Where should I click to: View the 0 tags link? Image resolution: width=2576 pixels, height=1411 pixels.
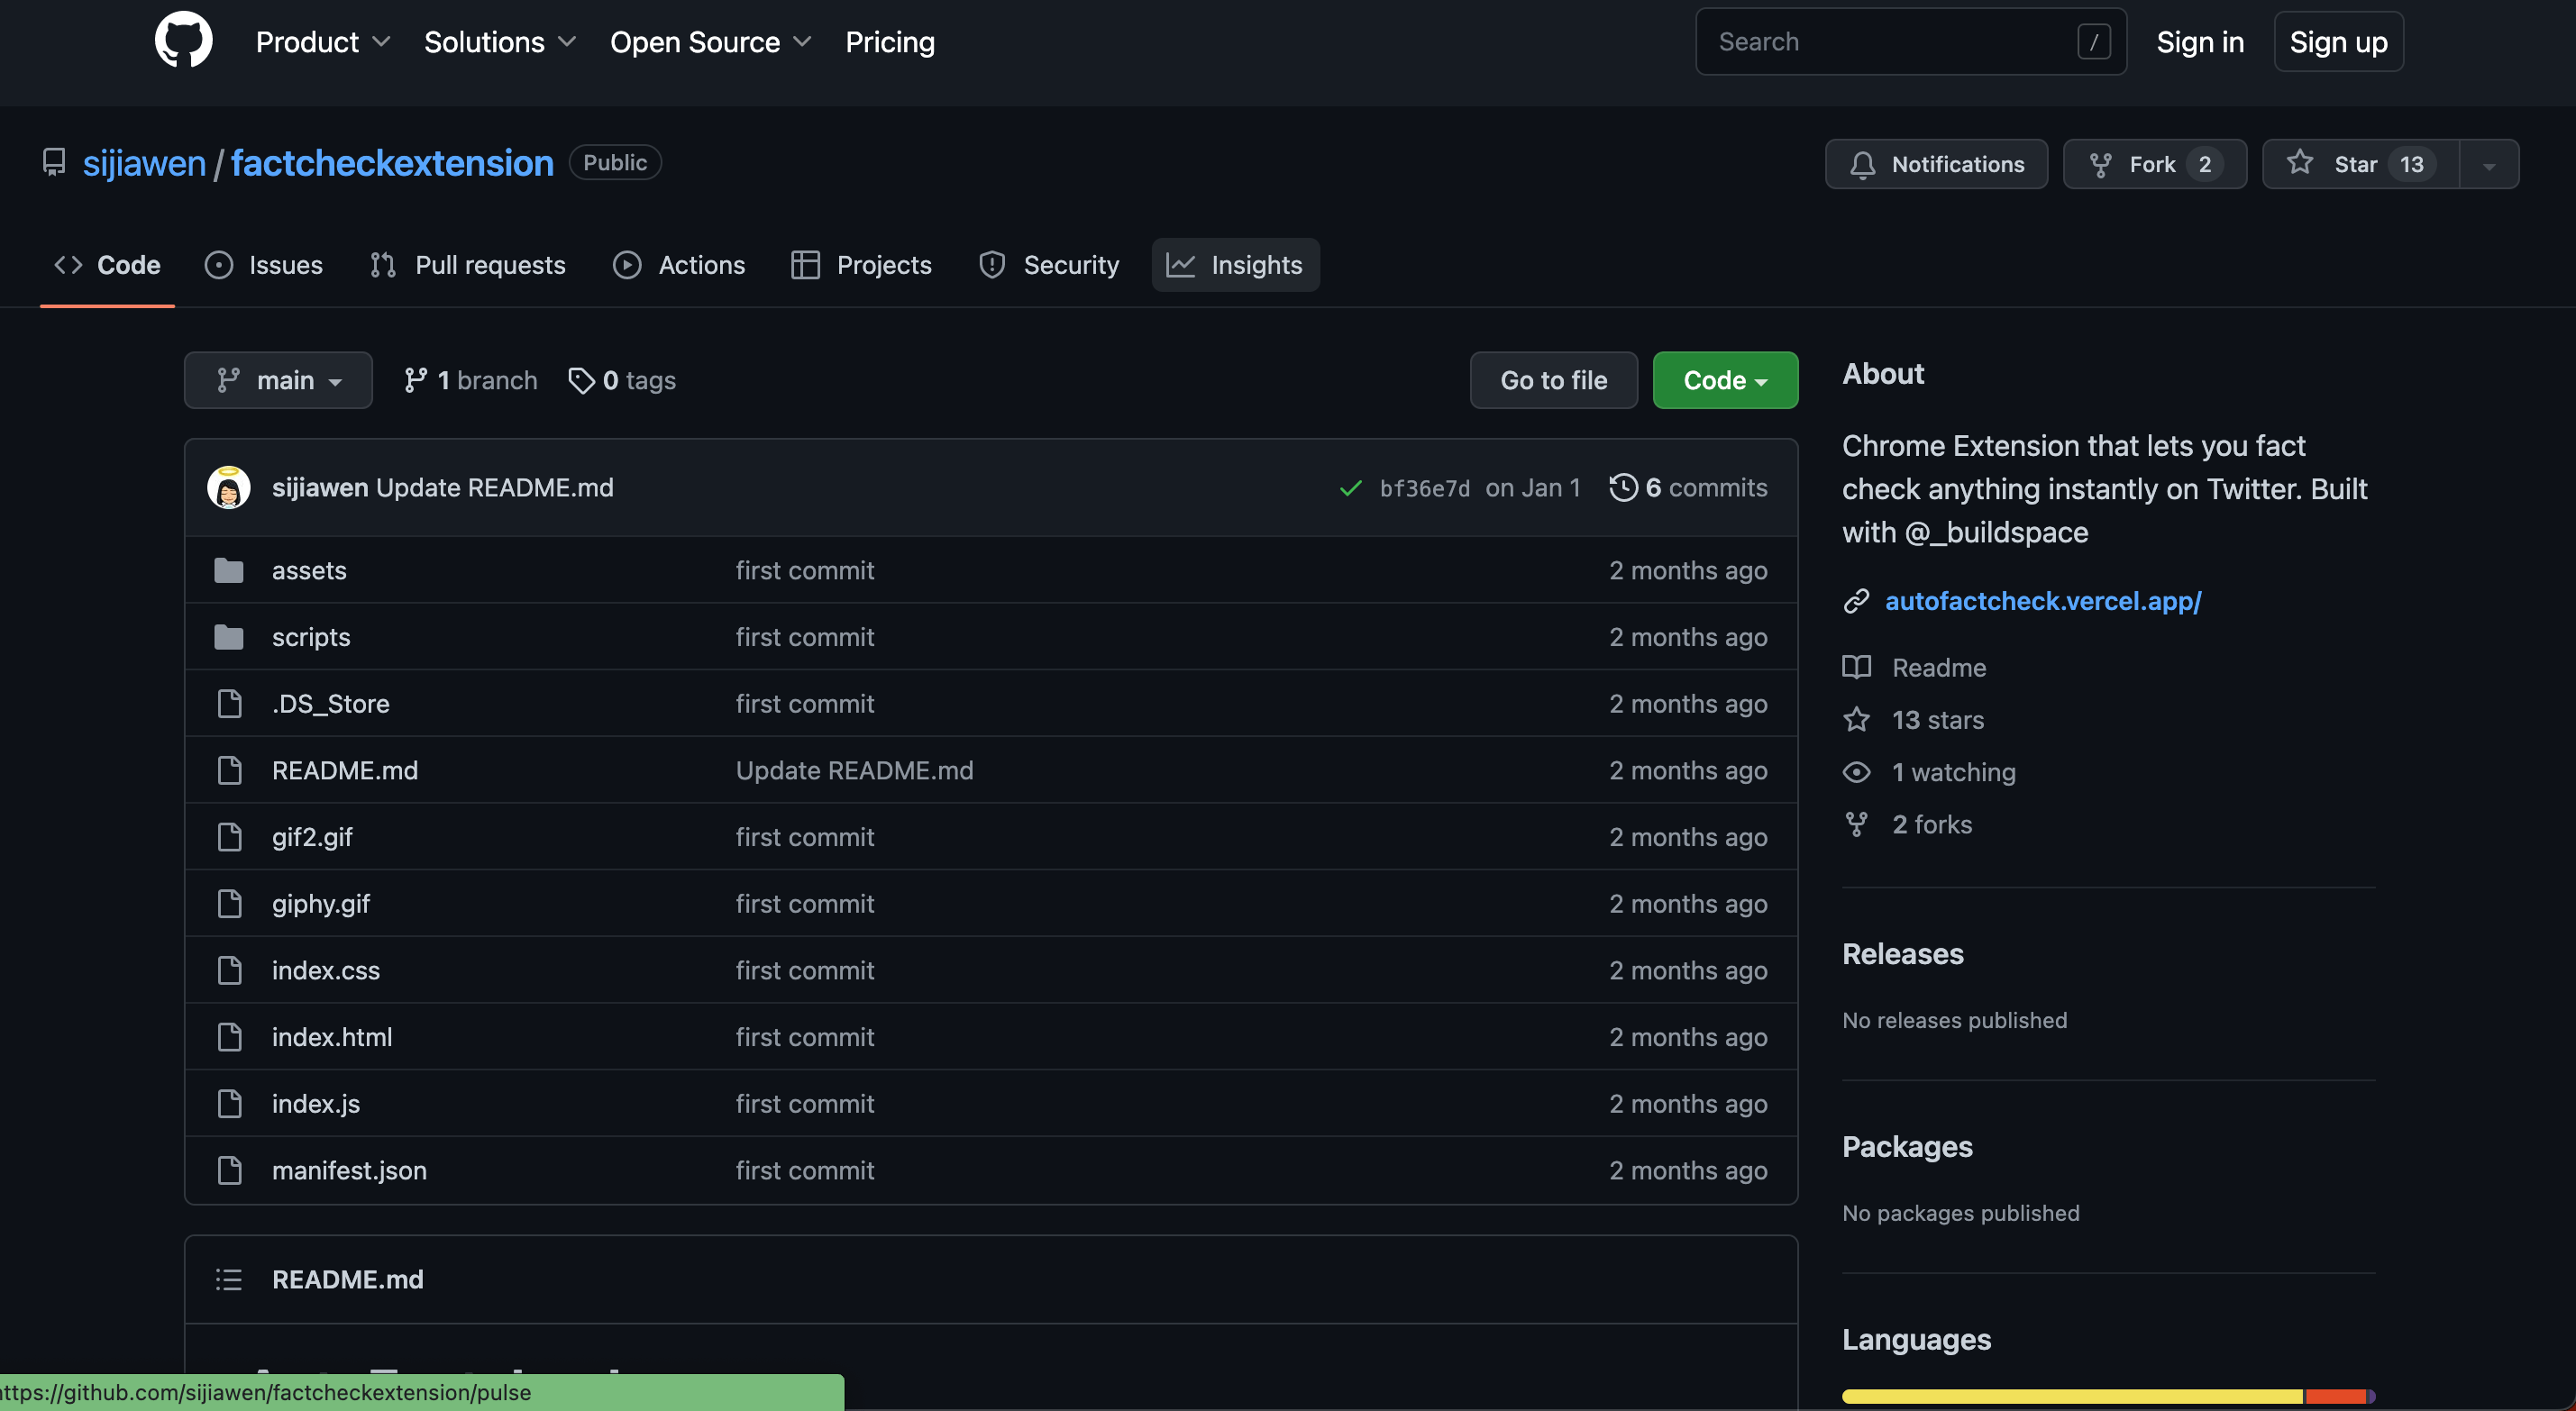[622, 380]
